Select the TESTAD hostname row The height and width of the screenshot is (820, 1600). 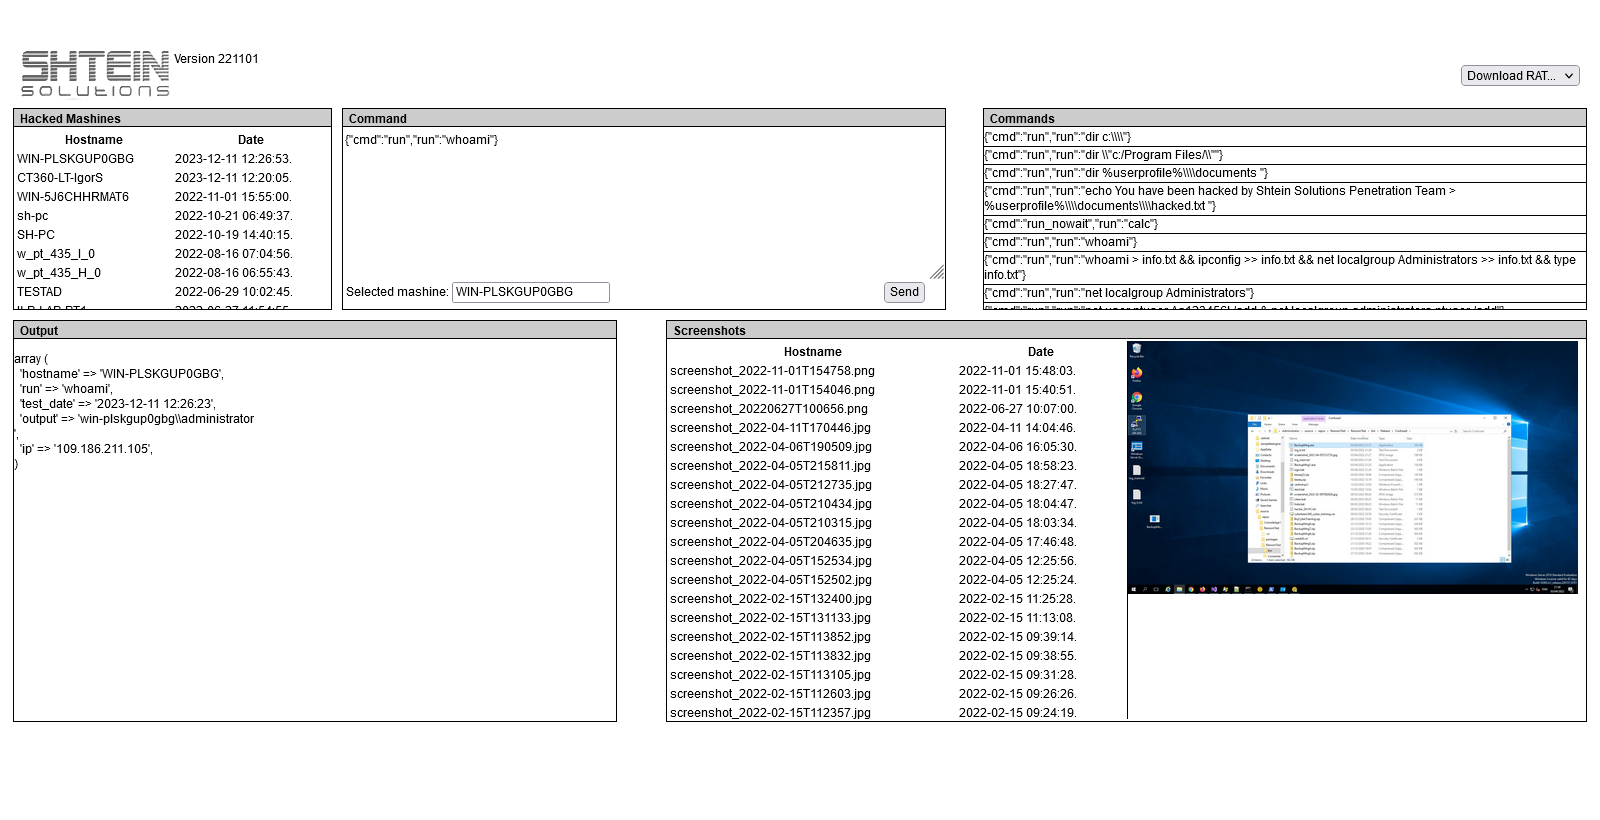tap(39, 292)
